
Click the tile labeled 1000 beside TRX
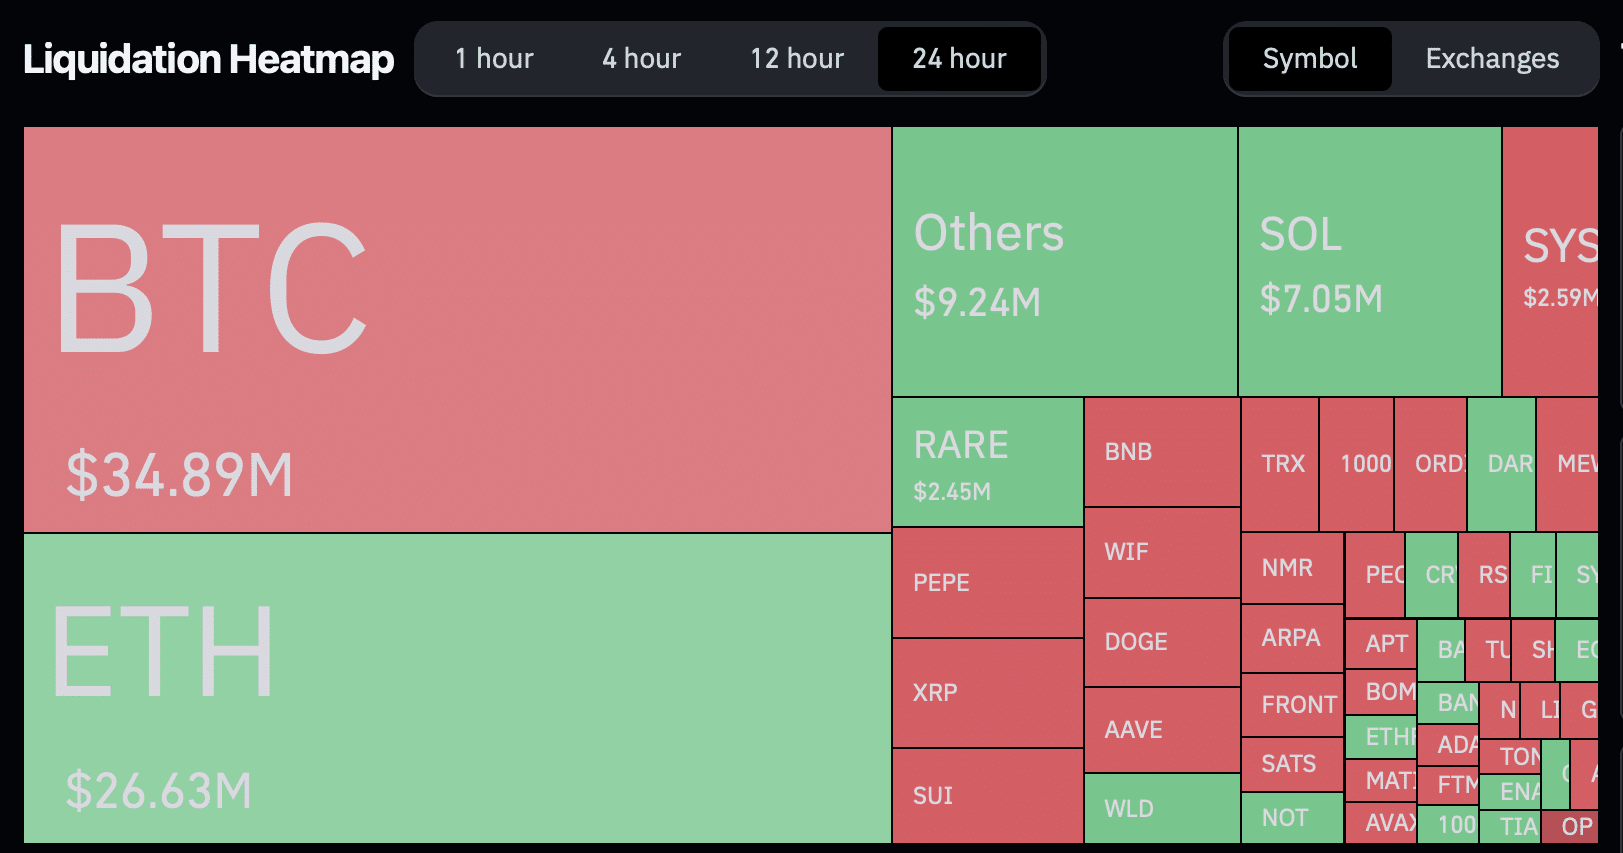coord(1356,464)
